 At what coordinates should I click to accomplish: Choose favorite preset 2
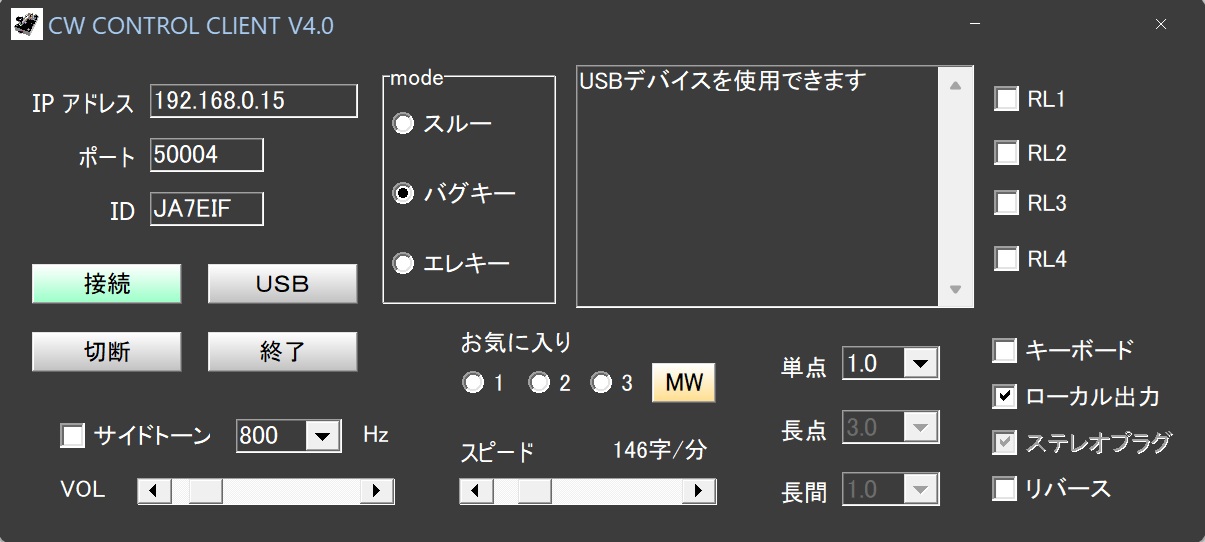click(x=539, y=384)
